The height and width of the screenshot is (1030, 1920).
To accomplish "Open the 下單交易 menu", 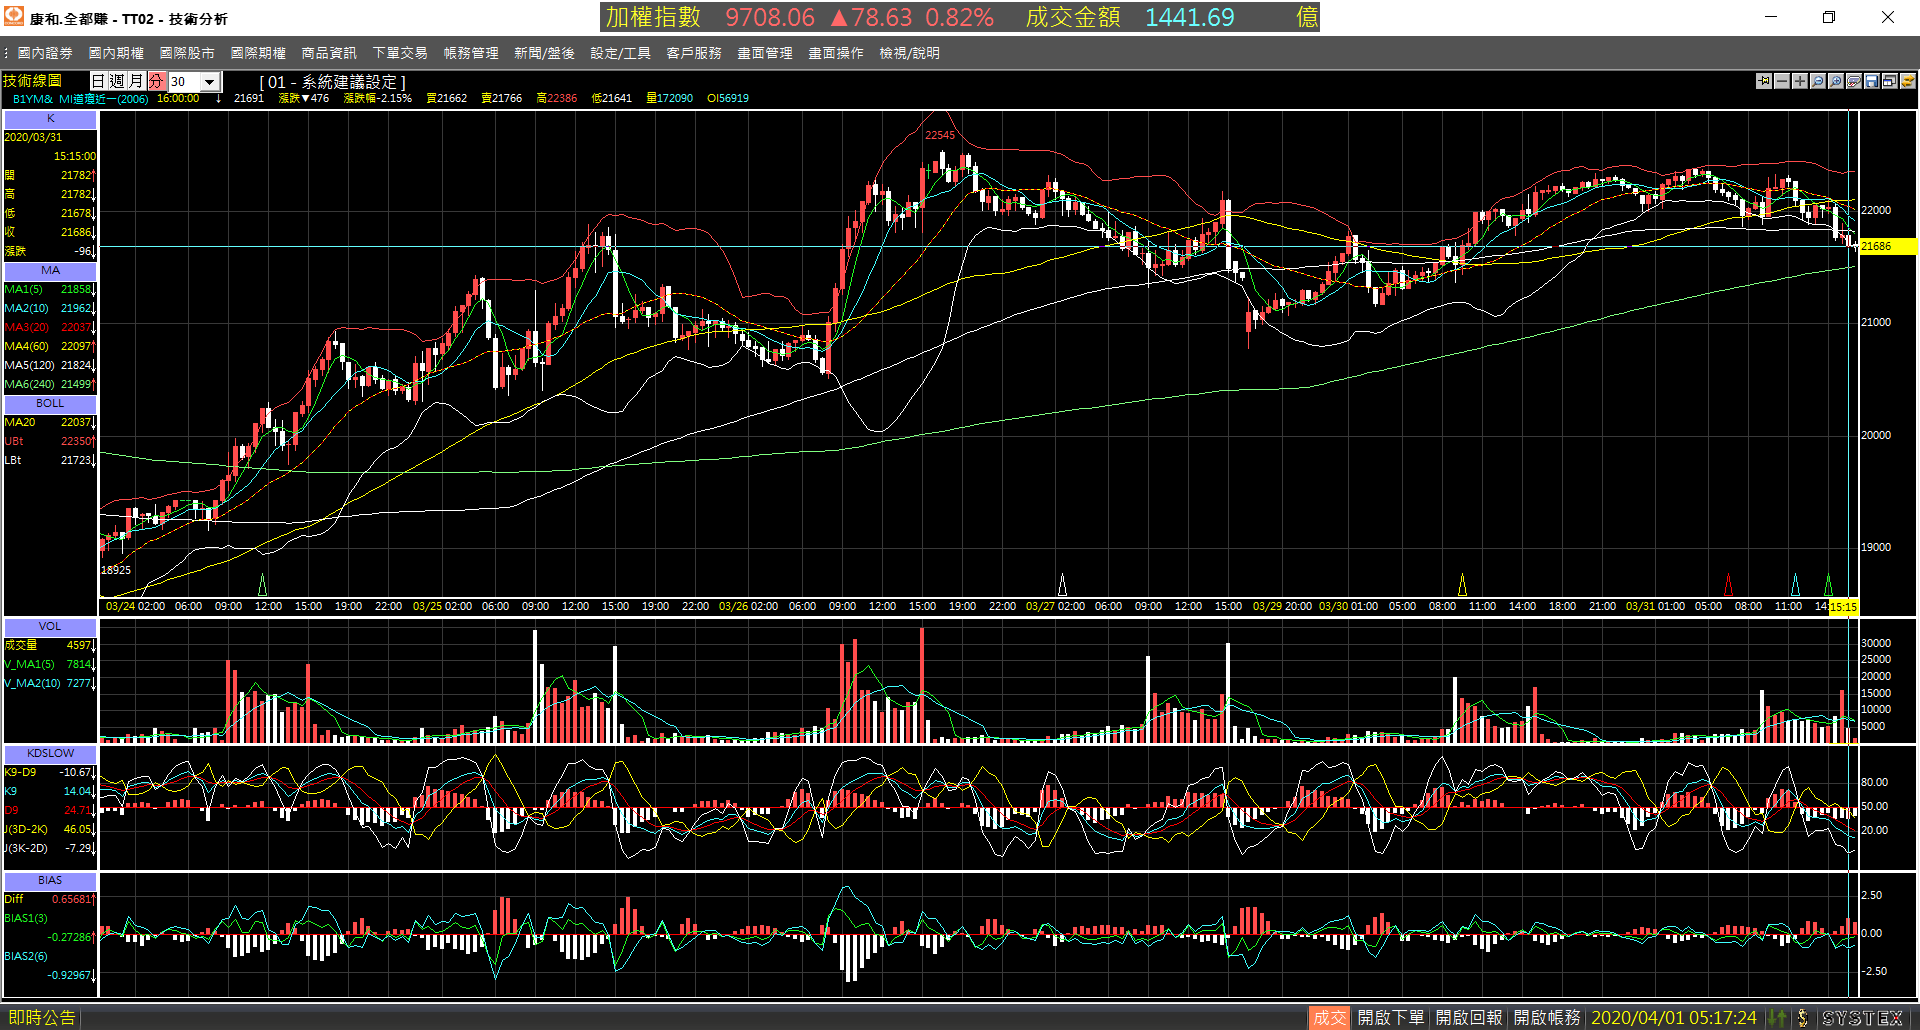I will pyautogui.click(x=400, y=53).
